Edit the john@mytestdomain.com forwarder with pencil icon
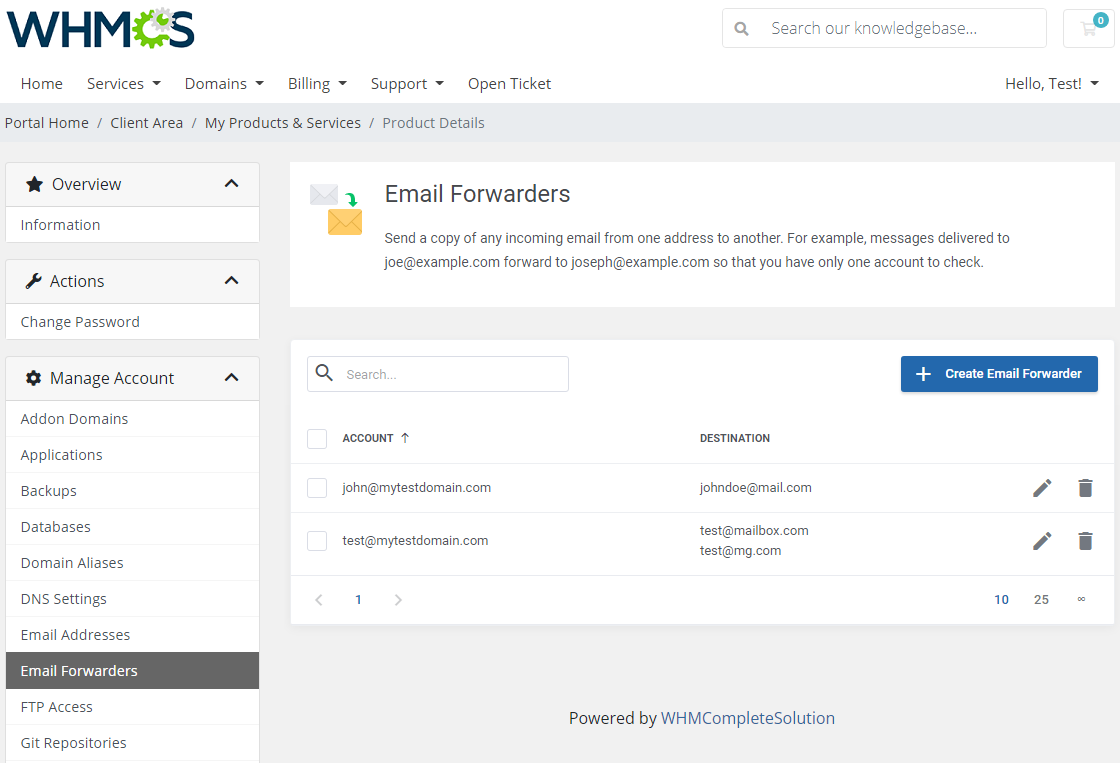1120x763 pixels. (x=1042, y=488)
